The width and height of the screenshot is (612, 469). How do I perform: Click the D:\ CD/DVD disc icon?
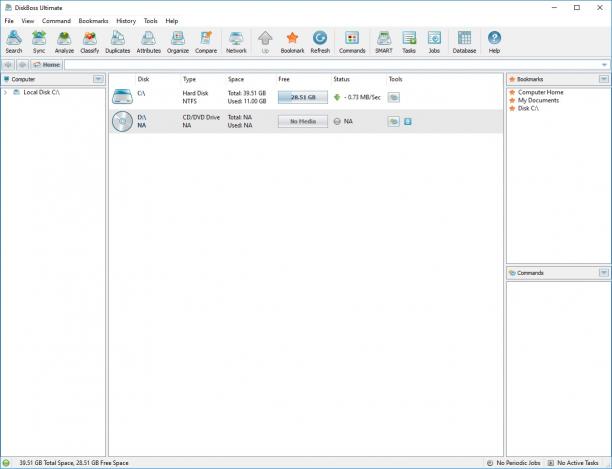pos(122,121)
